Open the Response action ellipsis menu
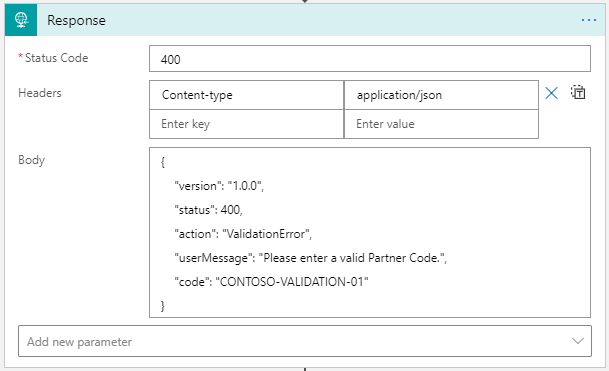The width and height of the screenshot is (609, 371). tap(588, 20)
